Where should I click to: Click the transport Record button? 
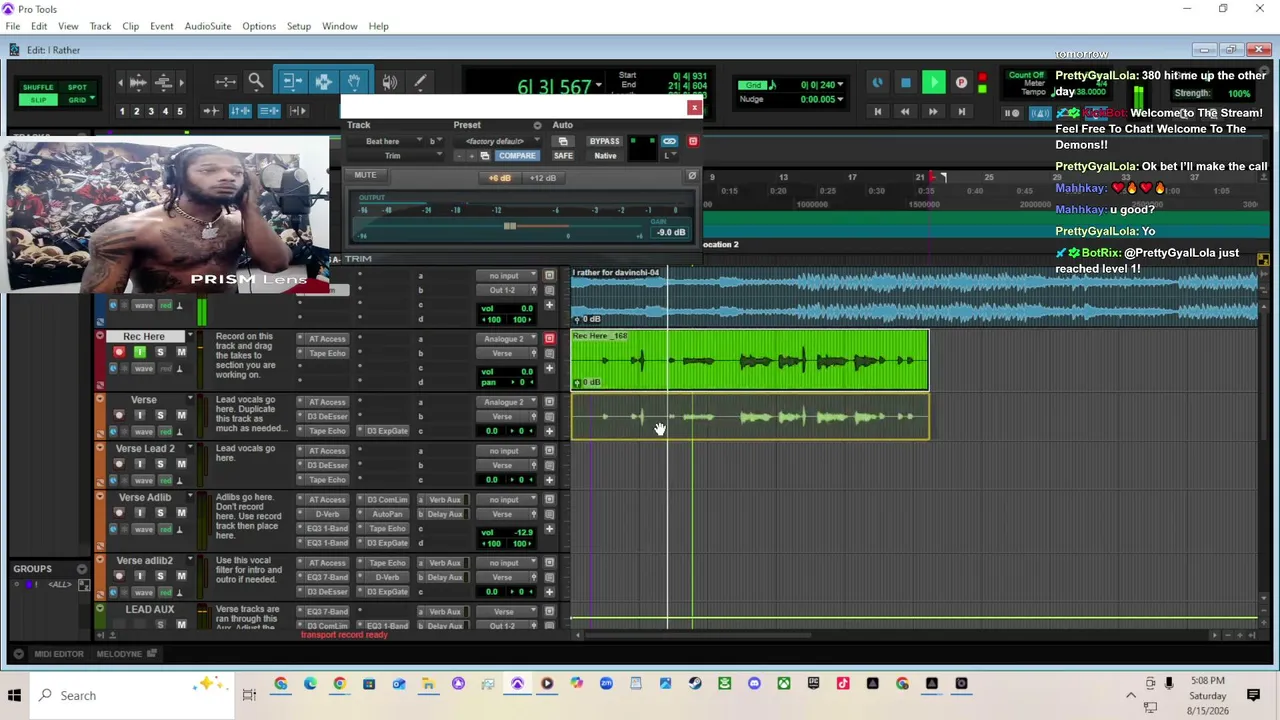coord(961,83)
